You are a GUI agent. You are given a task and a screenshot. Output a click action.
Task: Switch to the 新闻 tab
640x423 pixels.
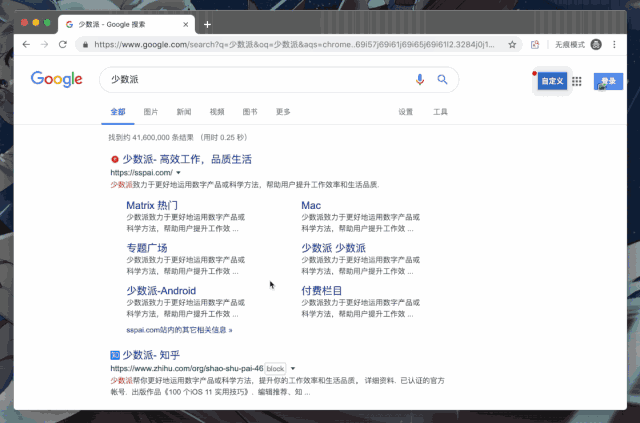pos(184,112)
